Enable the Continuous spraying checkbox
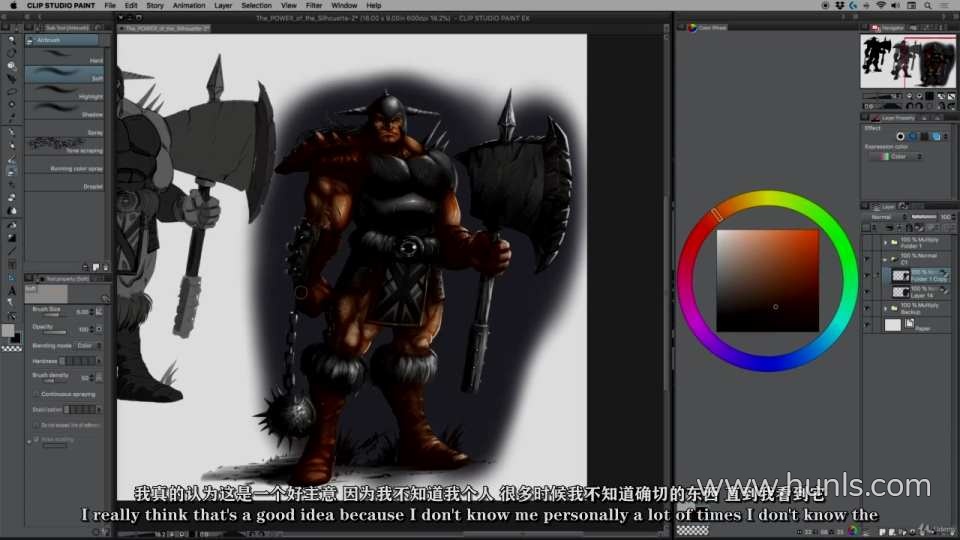The width and height of the screenshot is (960, 540). [x=37, y=394]
